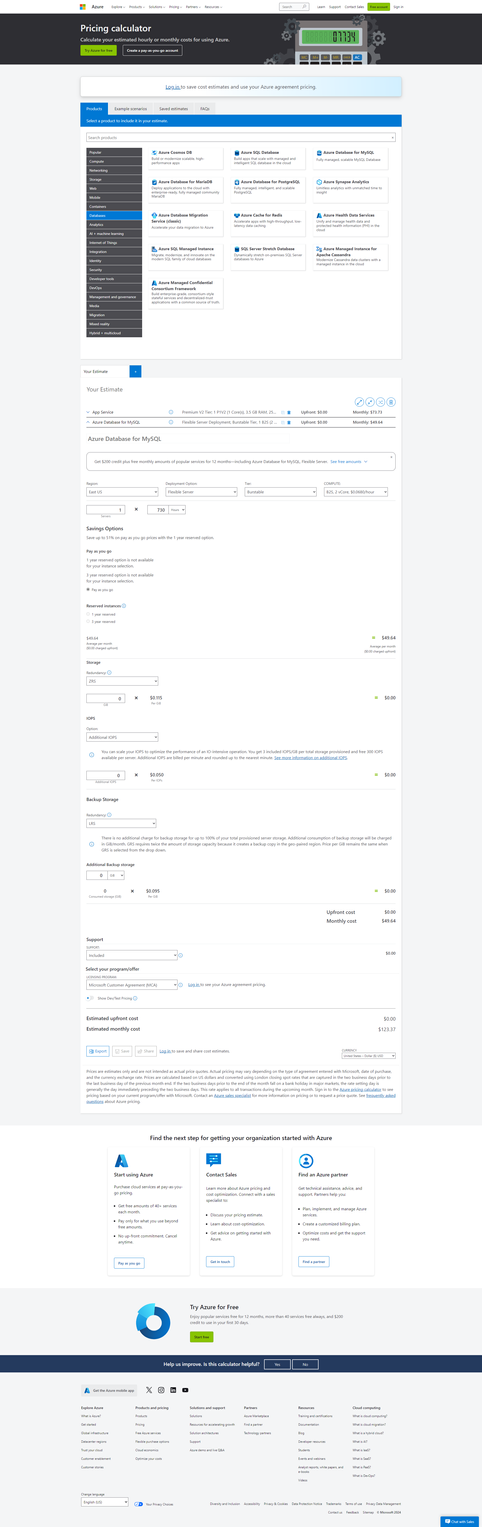The image size is (482, 1527).
Task: Open the LinkedIn icon in footer
Action: (x=173, y=1390)
